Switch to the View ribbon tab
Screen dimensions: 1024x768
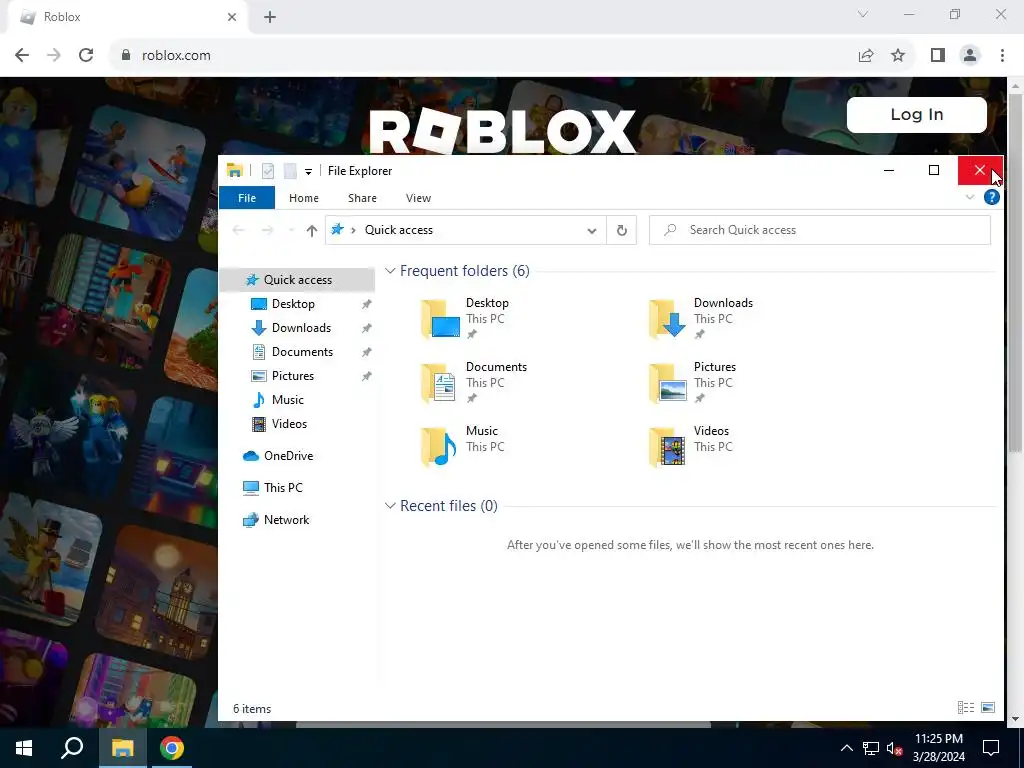pos(418,198)
